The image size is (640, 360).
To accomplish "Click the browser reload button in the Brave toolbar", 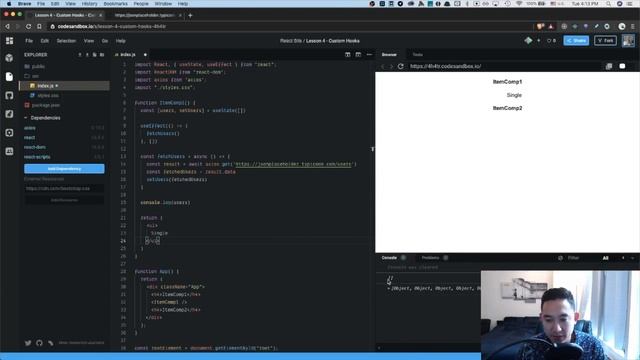I will pos(28,27).
